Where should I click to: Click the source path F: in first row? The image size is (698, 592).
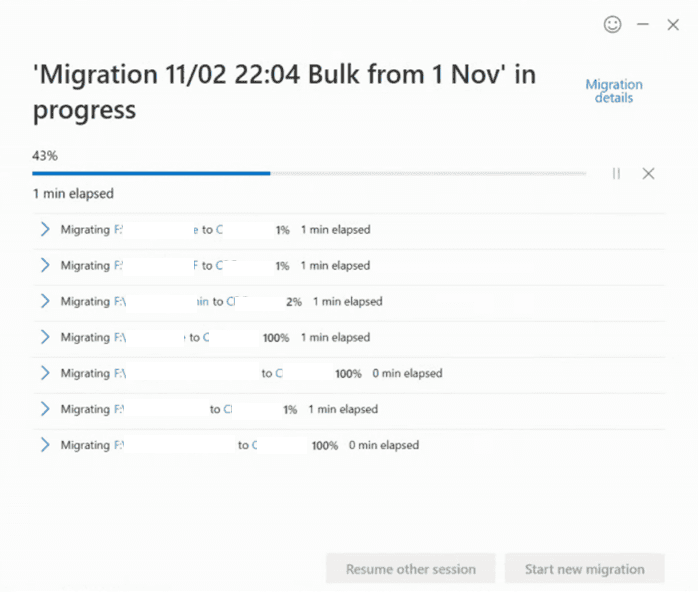coord(118,230)
